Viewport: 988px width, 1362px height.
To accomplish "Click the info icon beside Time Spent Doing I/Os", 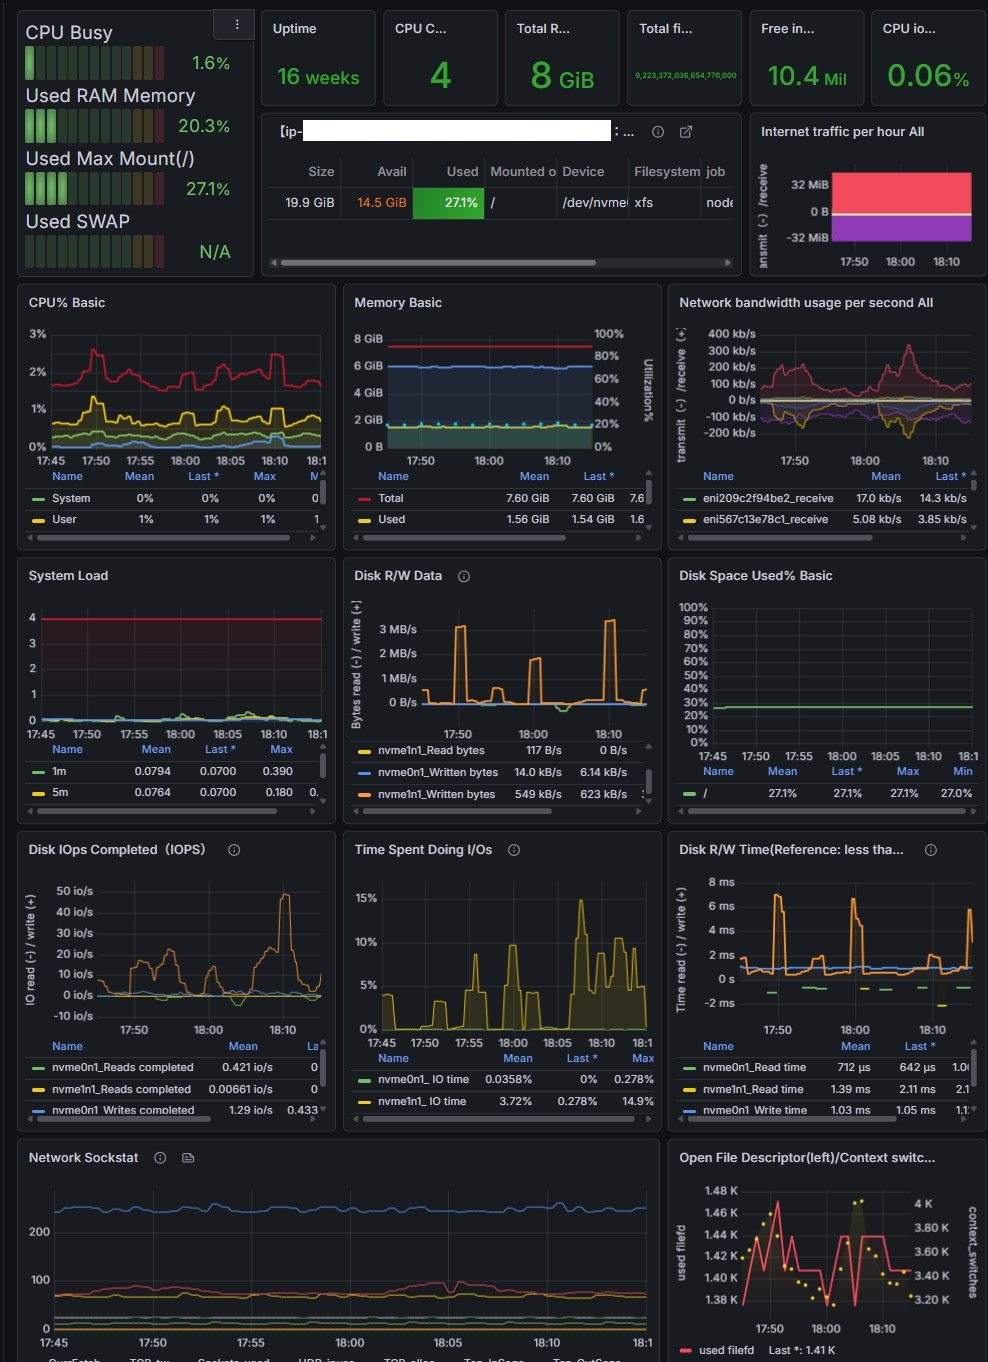I will tap(514, 850).
